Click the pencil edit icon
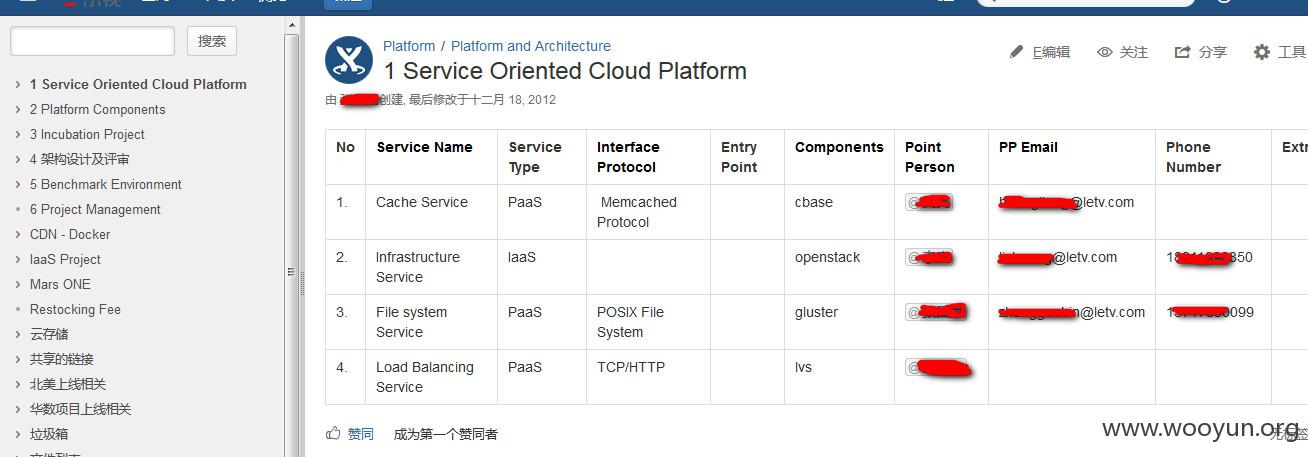Image resolution: width=1308 pixels, height=457 pixels. coord(1017,52)
